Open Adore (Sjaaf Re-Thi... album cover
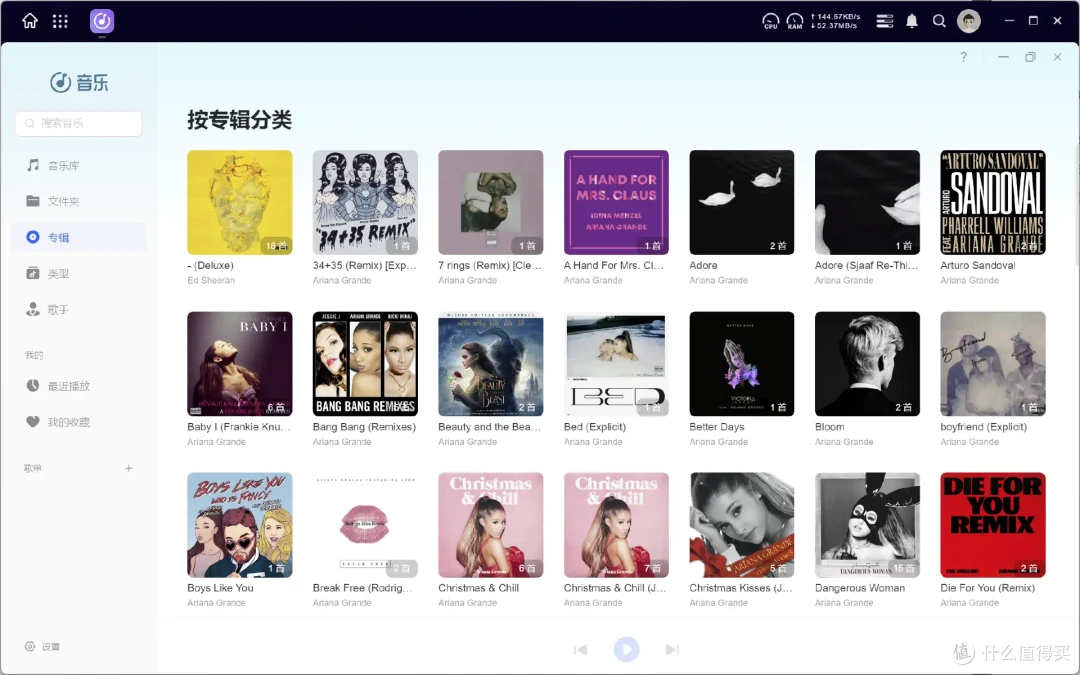Image resolution: width=1080 pixels, height=675 pixels. pos(867,202)
